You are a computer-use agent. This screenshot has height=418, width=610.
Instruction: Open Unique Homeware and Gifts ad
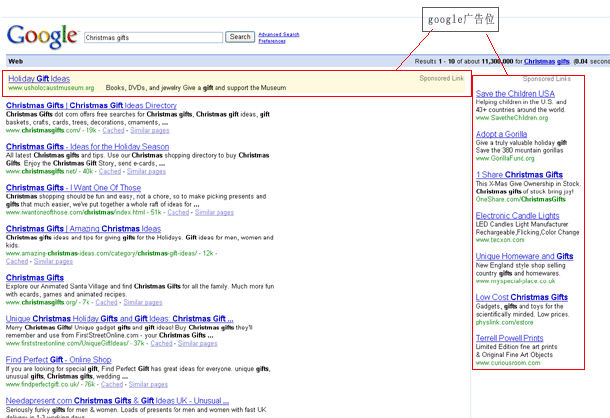tap(524, 256)
